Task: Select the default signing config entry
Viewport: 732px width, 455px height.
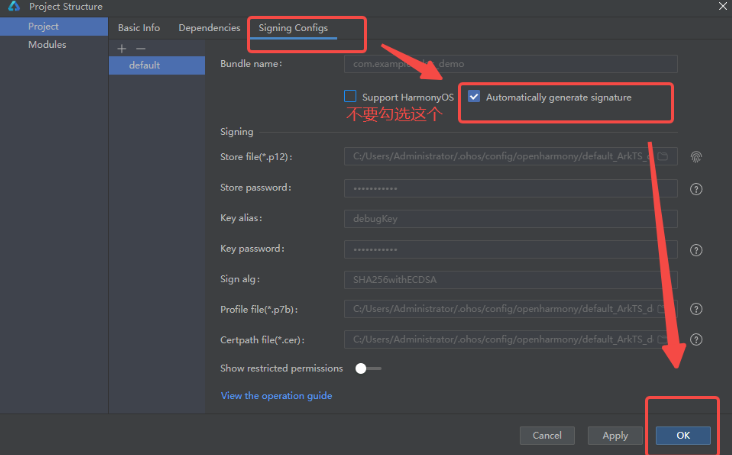Action: 144,65
